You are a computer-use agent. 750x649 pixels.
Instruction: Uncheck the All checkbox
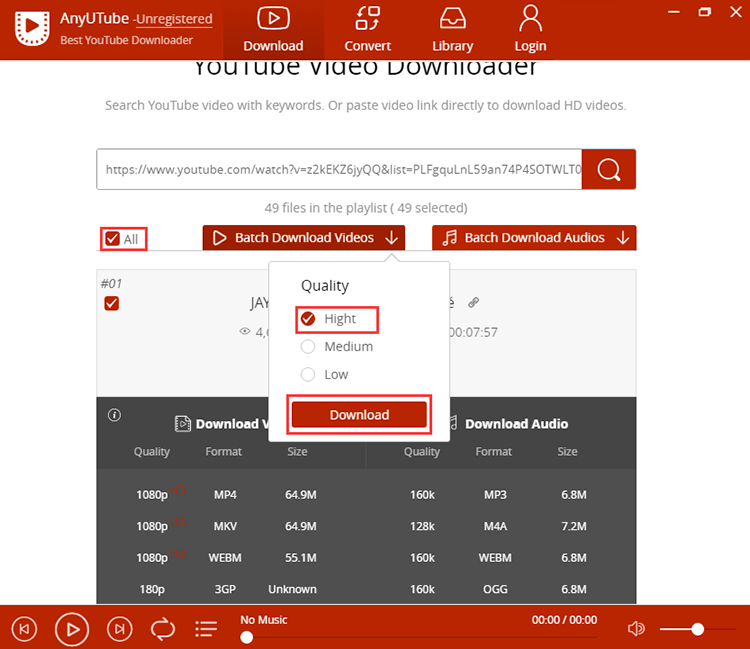(112, 239)
